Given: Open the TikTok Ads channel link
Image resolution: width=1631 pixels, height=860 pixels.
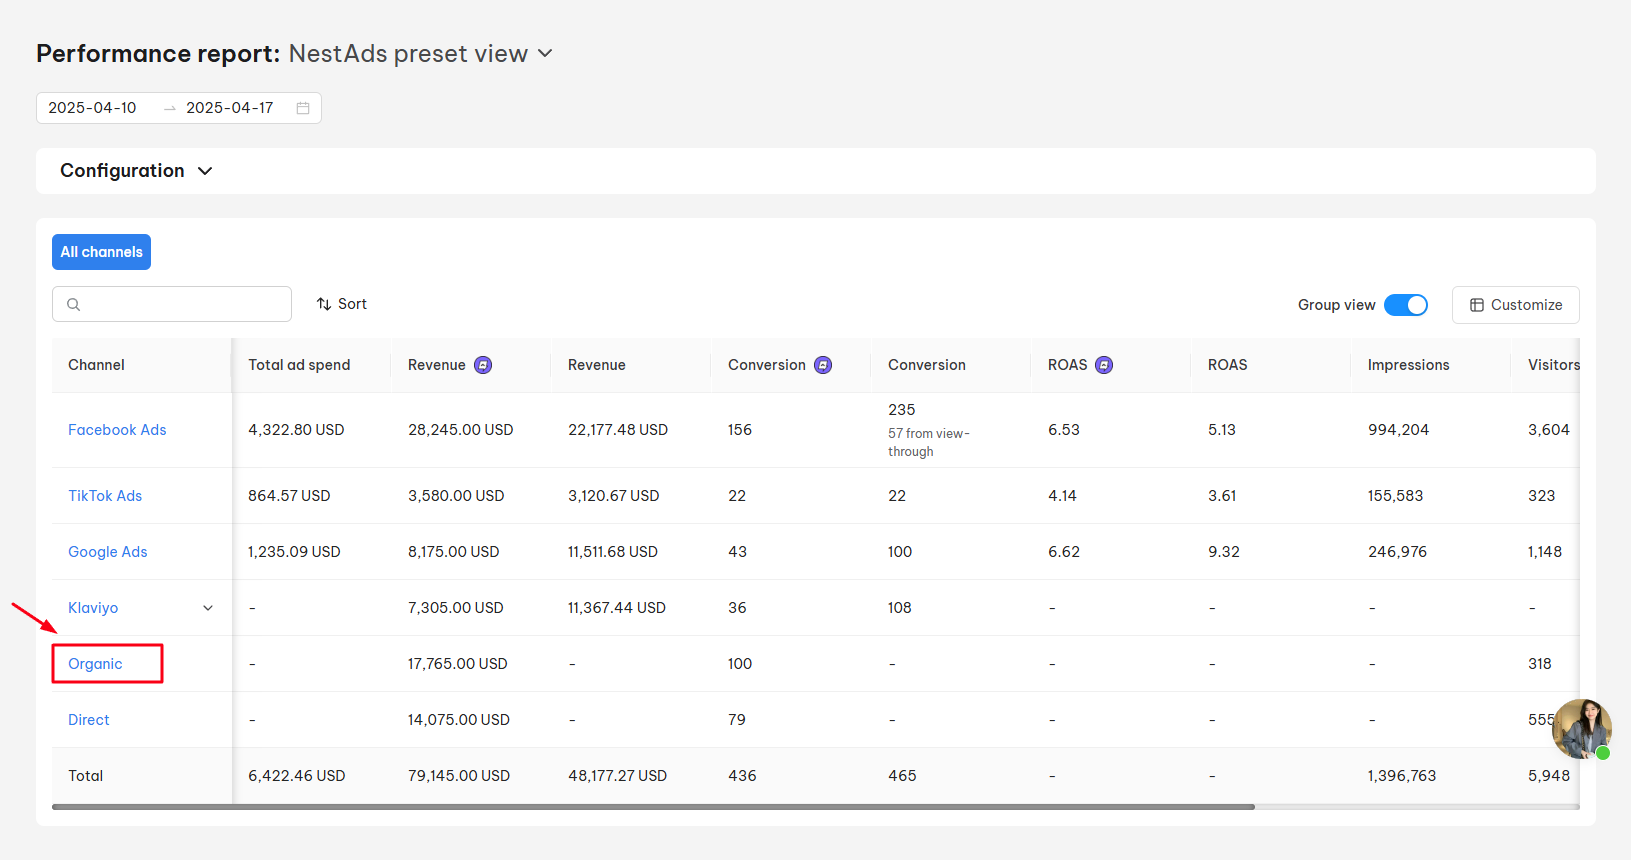Looking at the screenshot, I should point(105,496).
